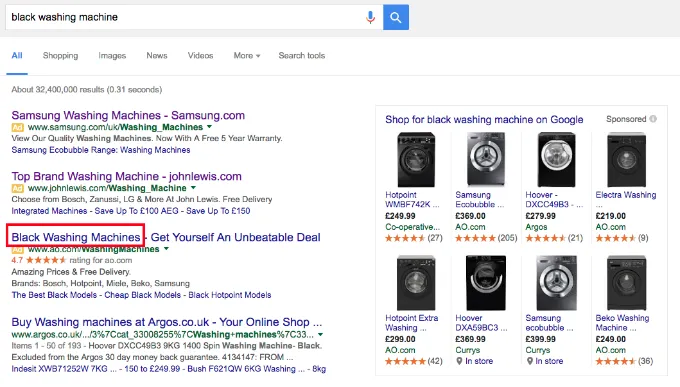The image size is (680, 387).
Task: Click the Hotpoint Extra (42) review stars
Action: (405, 361)
